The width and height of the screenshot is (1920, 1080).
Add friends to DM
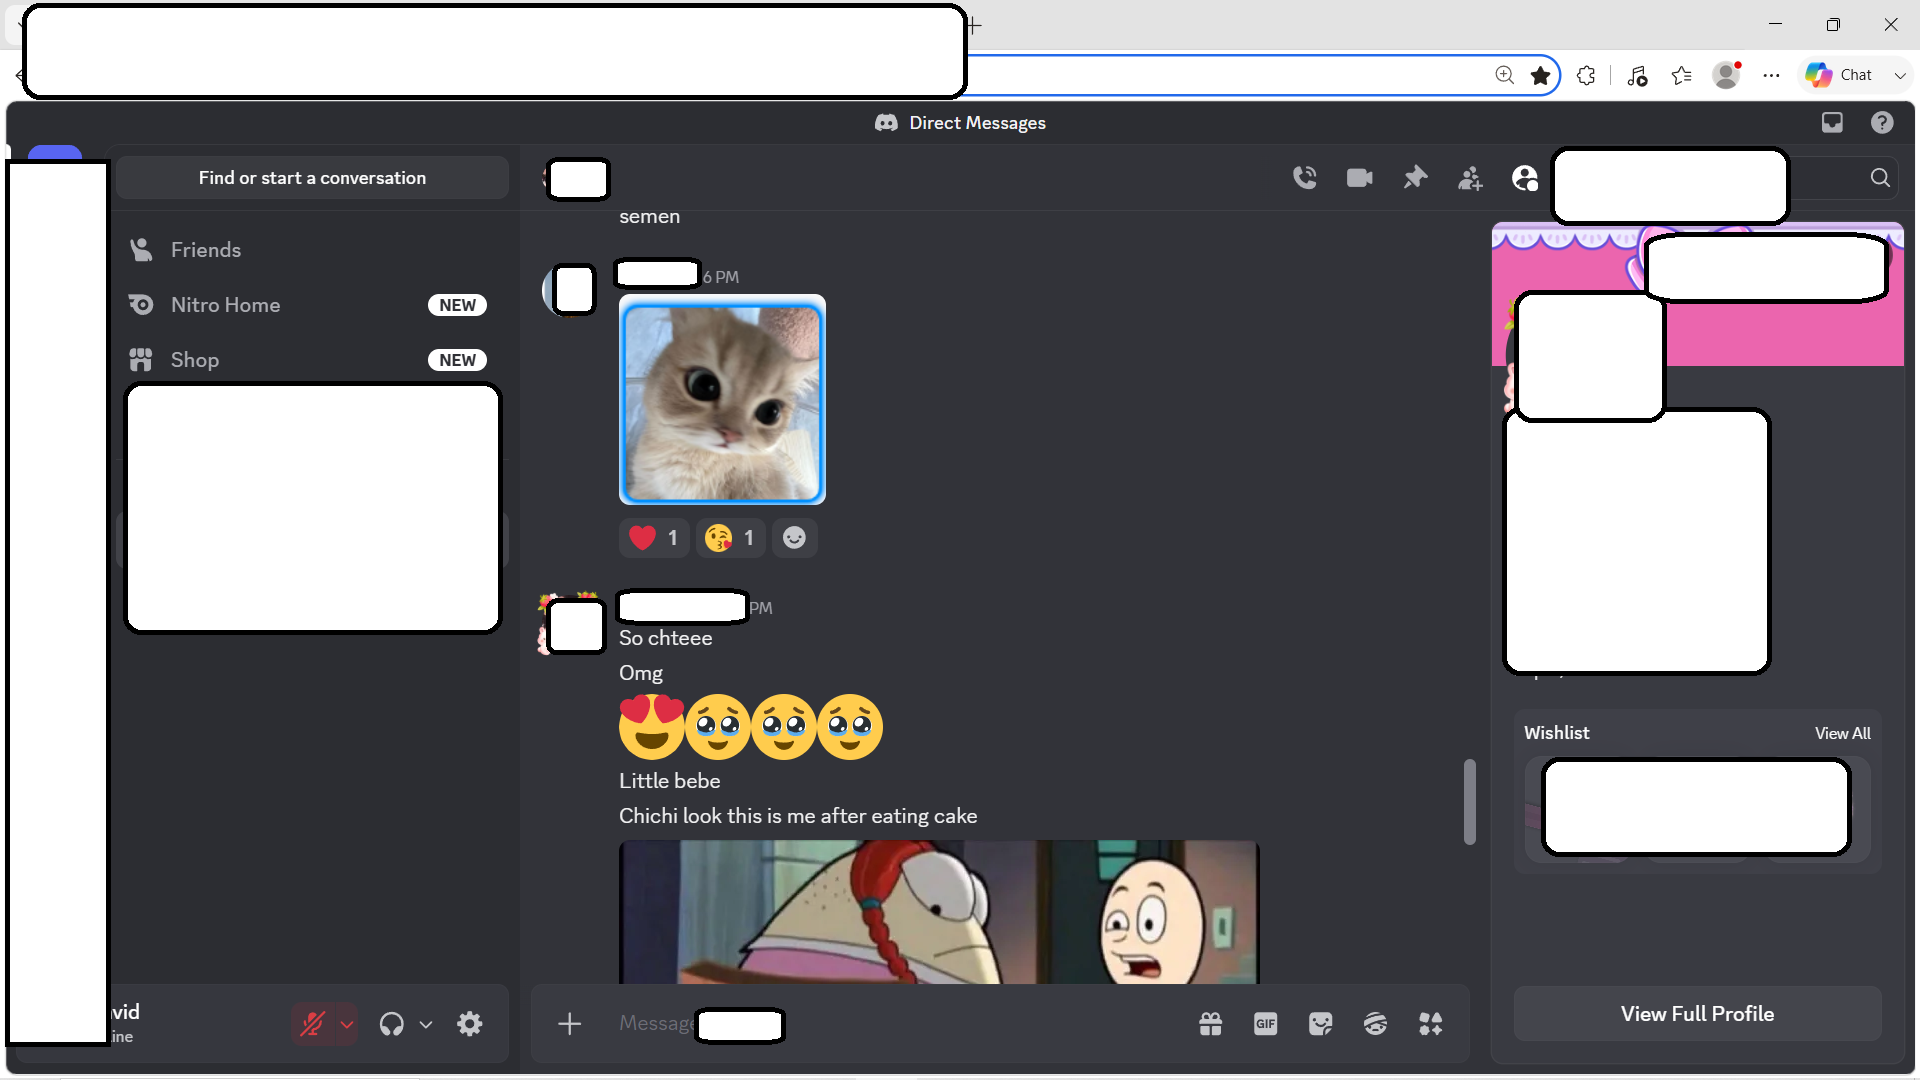coord(1470,178)
